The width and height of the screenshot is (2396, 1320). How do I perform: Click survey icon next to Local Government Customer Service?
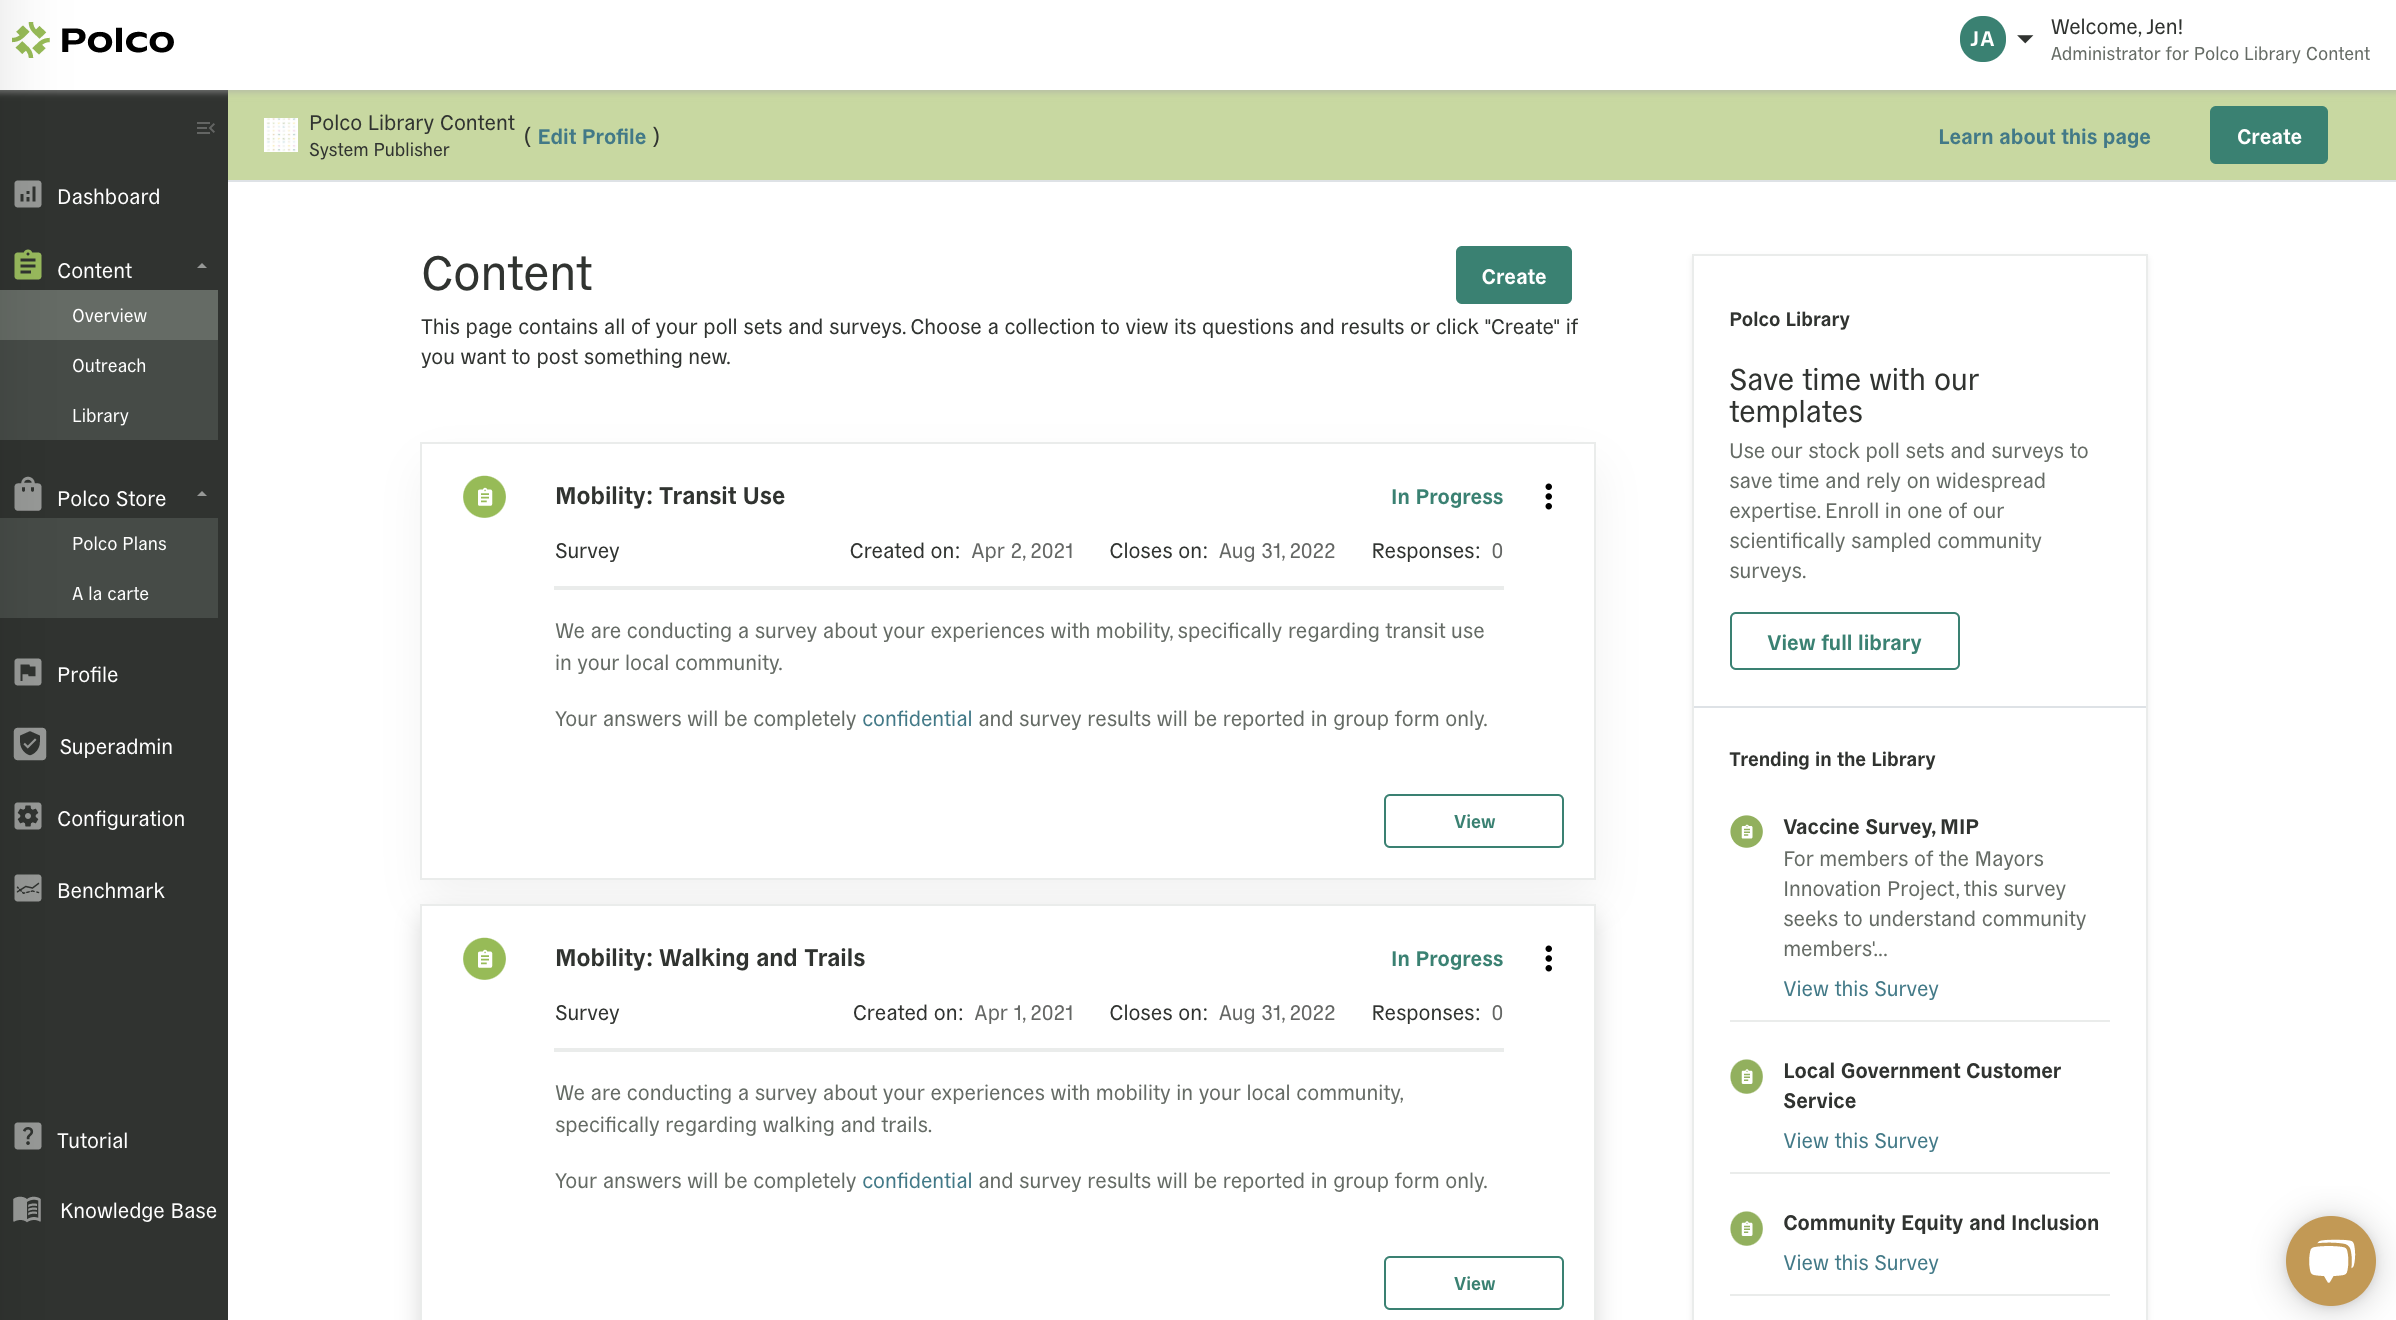(1746, 1077)
